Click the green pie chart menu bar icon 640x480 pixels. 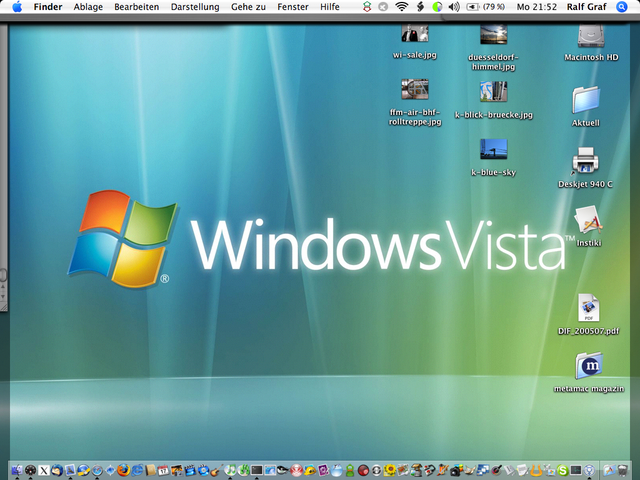coord(437,7)
